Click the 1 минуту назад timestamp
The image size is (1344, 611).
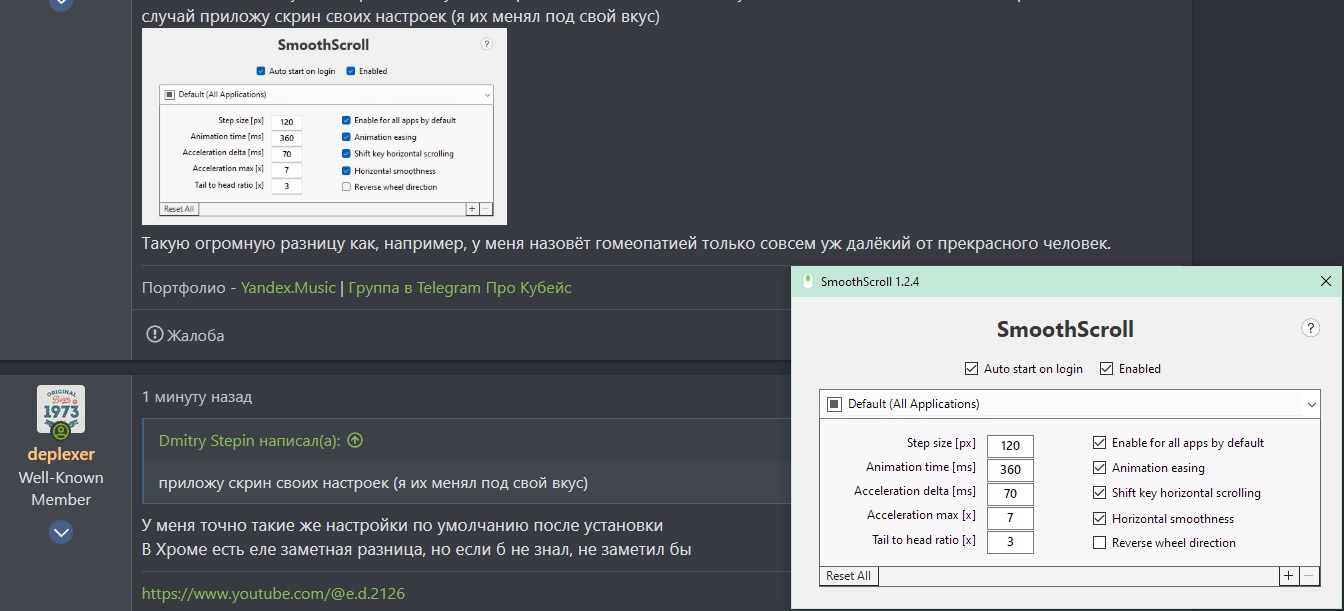point(197,397)
